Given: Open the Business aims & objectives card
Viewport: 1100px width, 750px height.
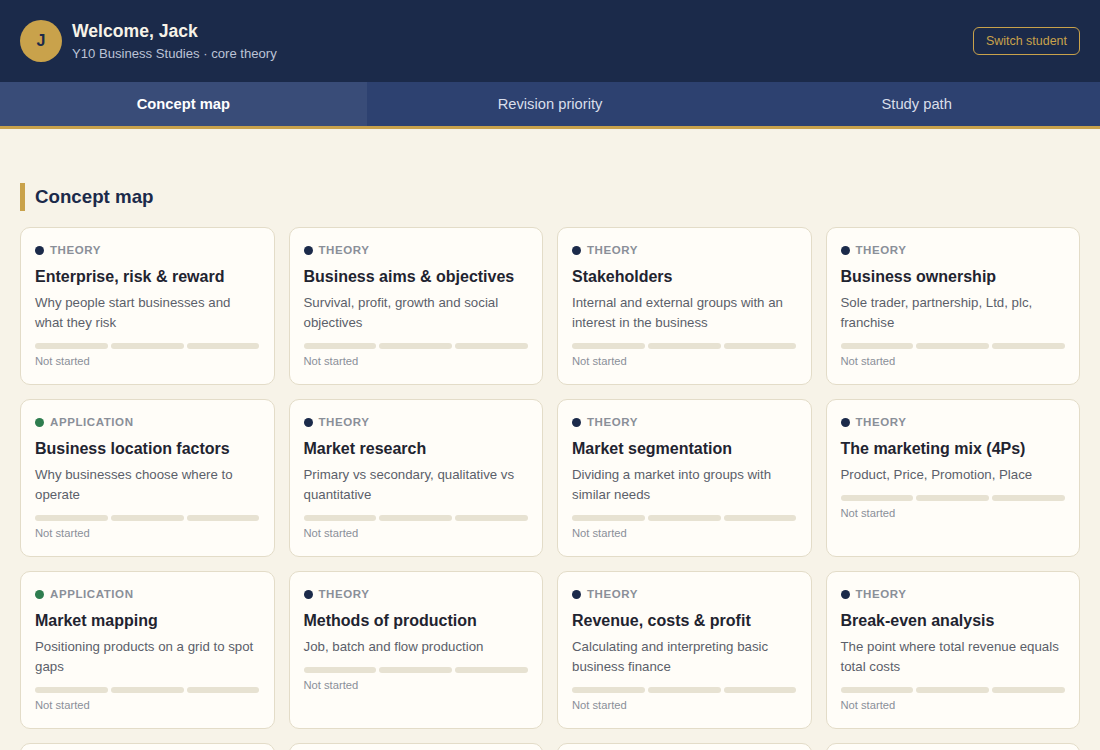Looking at the screenshot, I should point(416,306).
